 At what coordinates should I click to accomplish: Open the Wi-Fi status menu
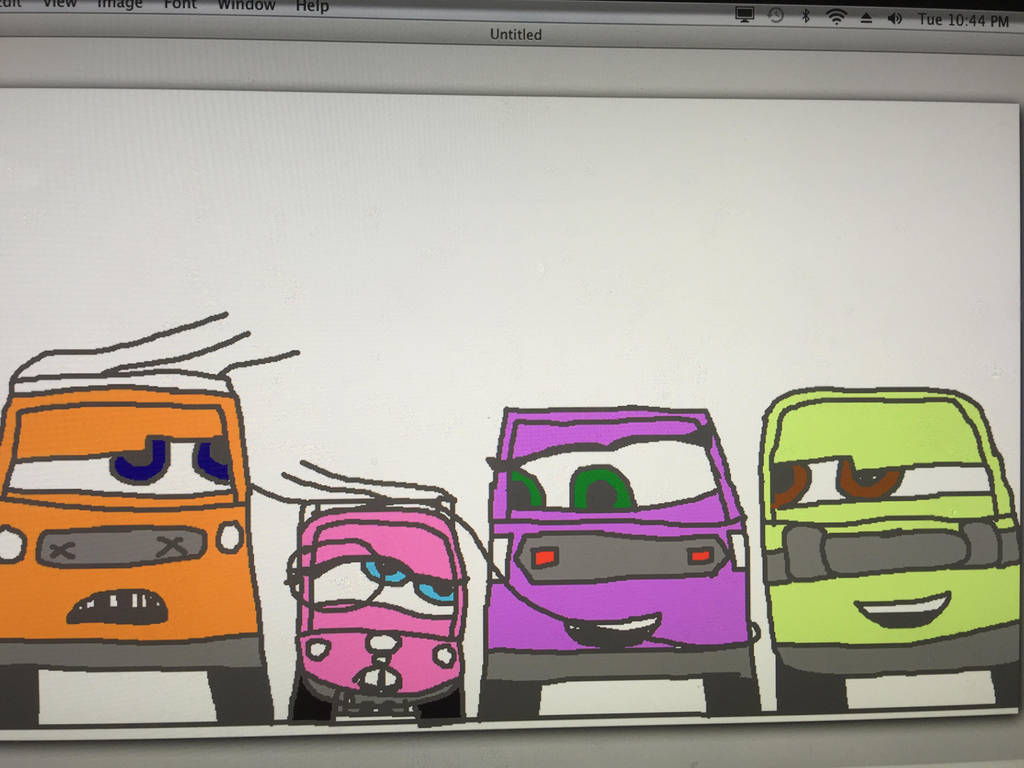[x=836, y=17]
